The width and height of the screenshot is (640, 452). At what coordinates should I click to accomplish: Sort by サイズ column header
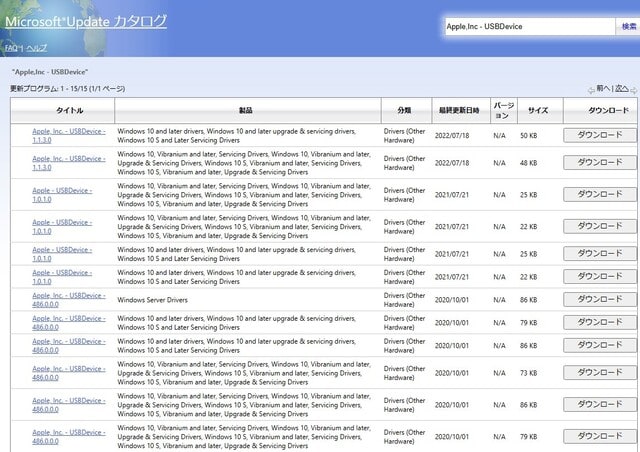tap(540, 110)
